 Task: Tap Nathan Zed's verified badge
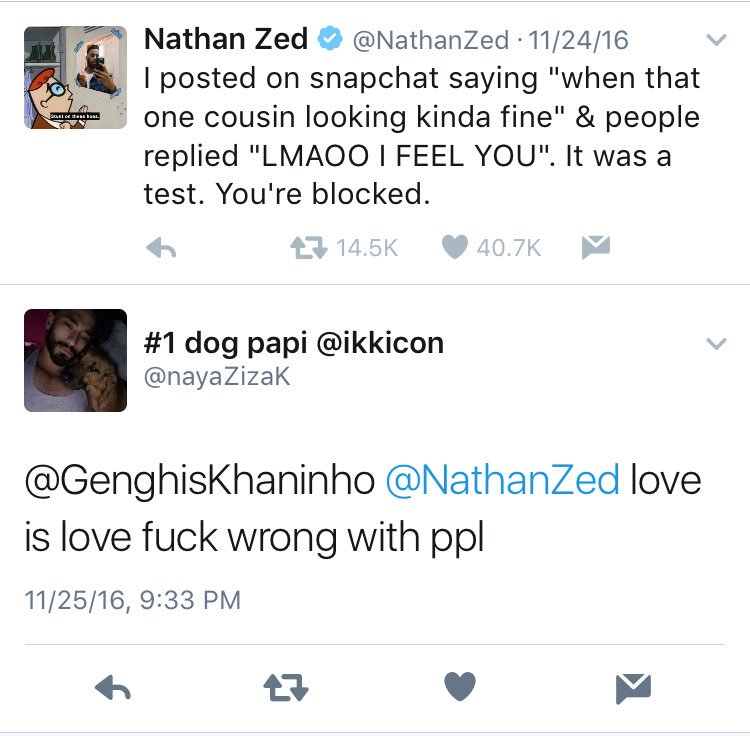[x=329, y=40]
